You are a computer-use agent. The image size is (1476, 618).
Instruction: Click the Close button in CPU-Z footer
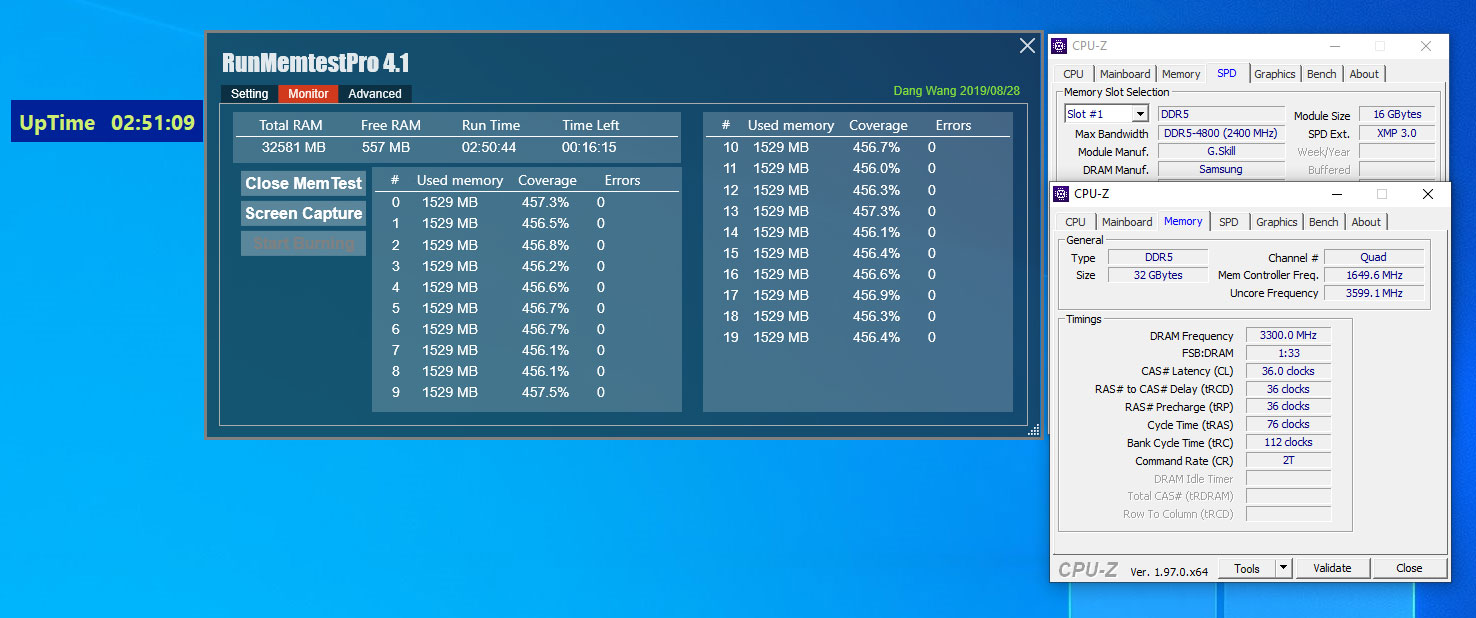(x=1409, y=568)
